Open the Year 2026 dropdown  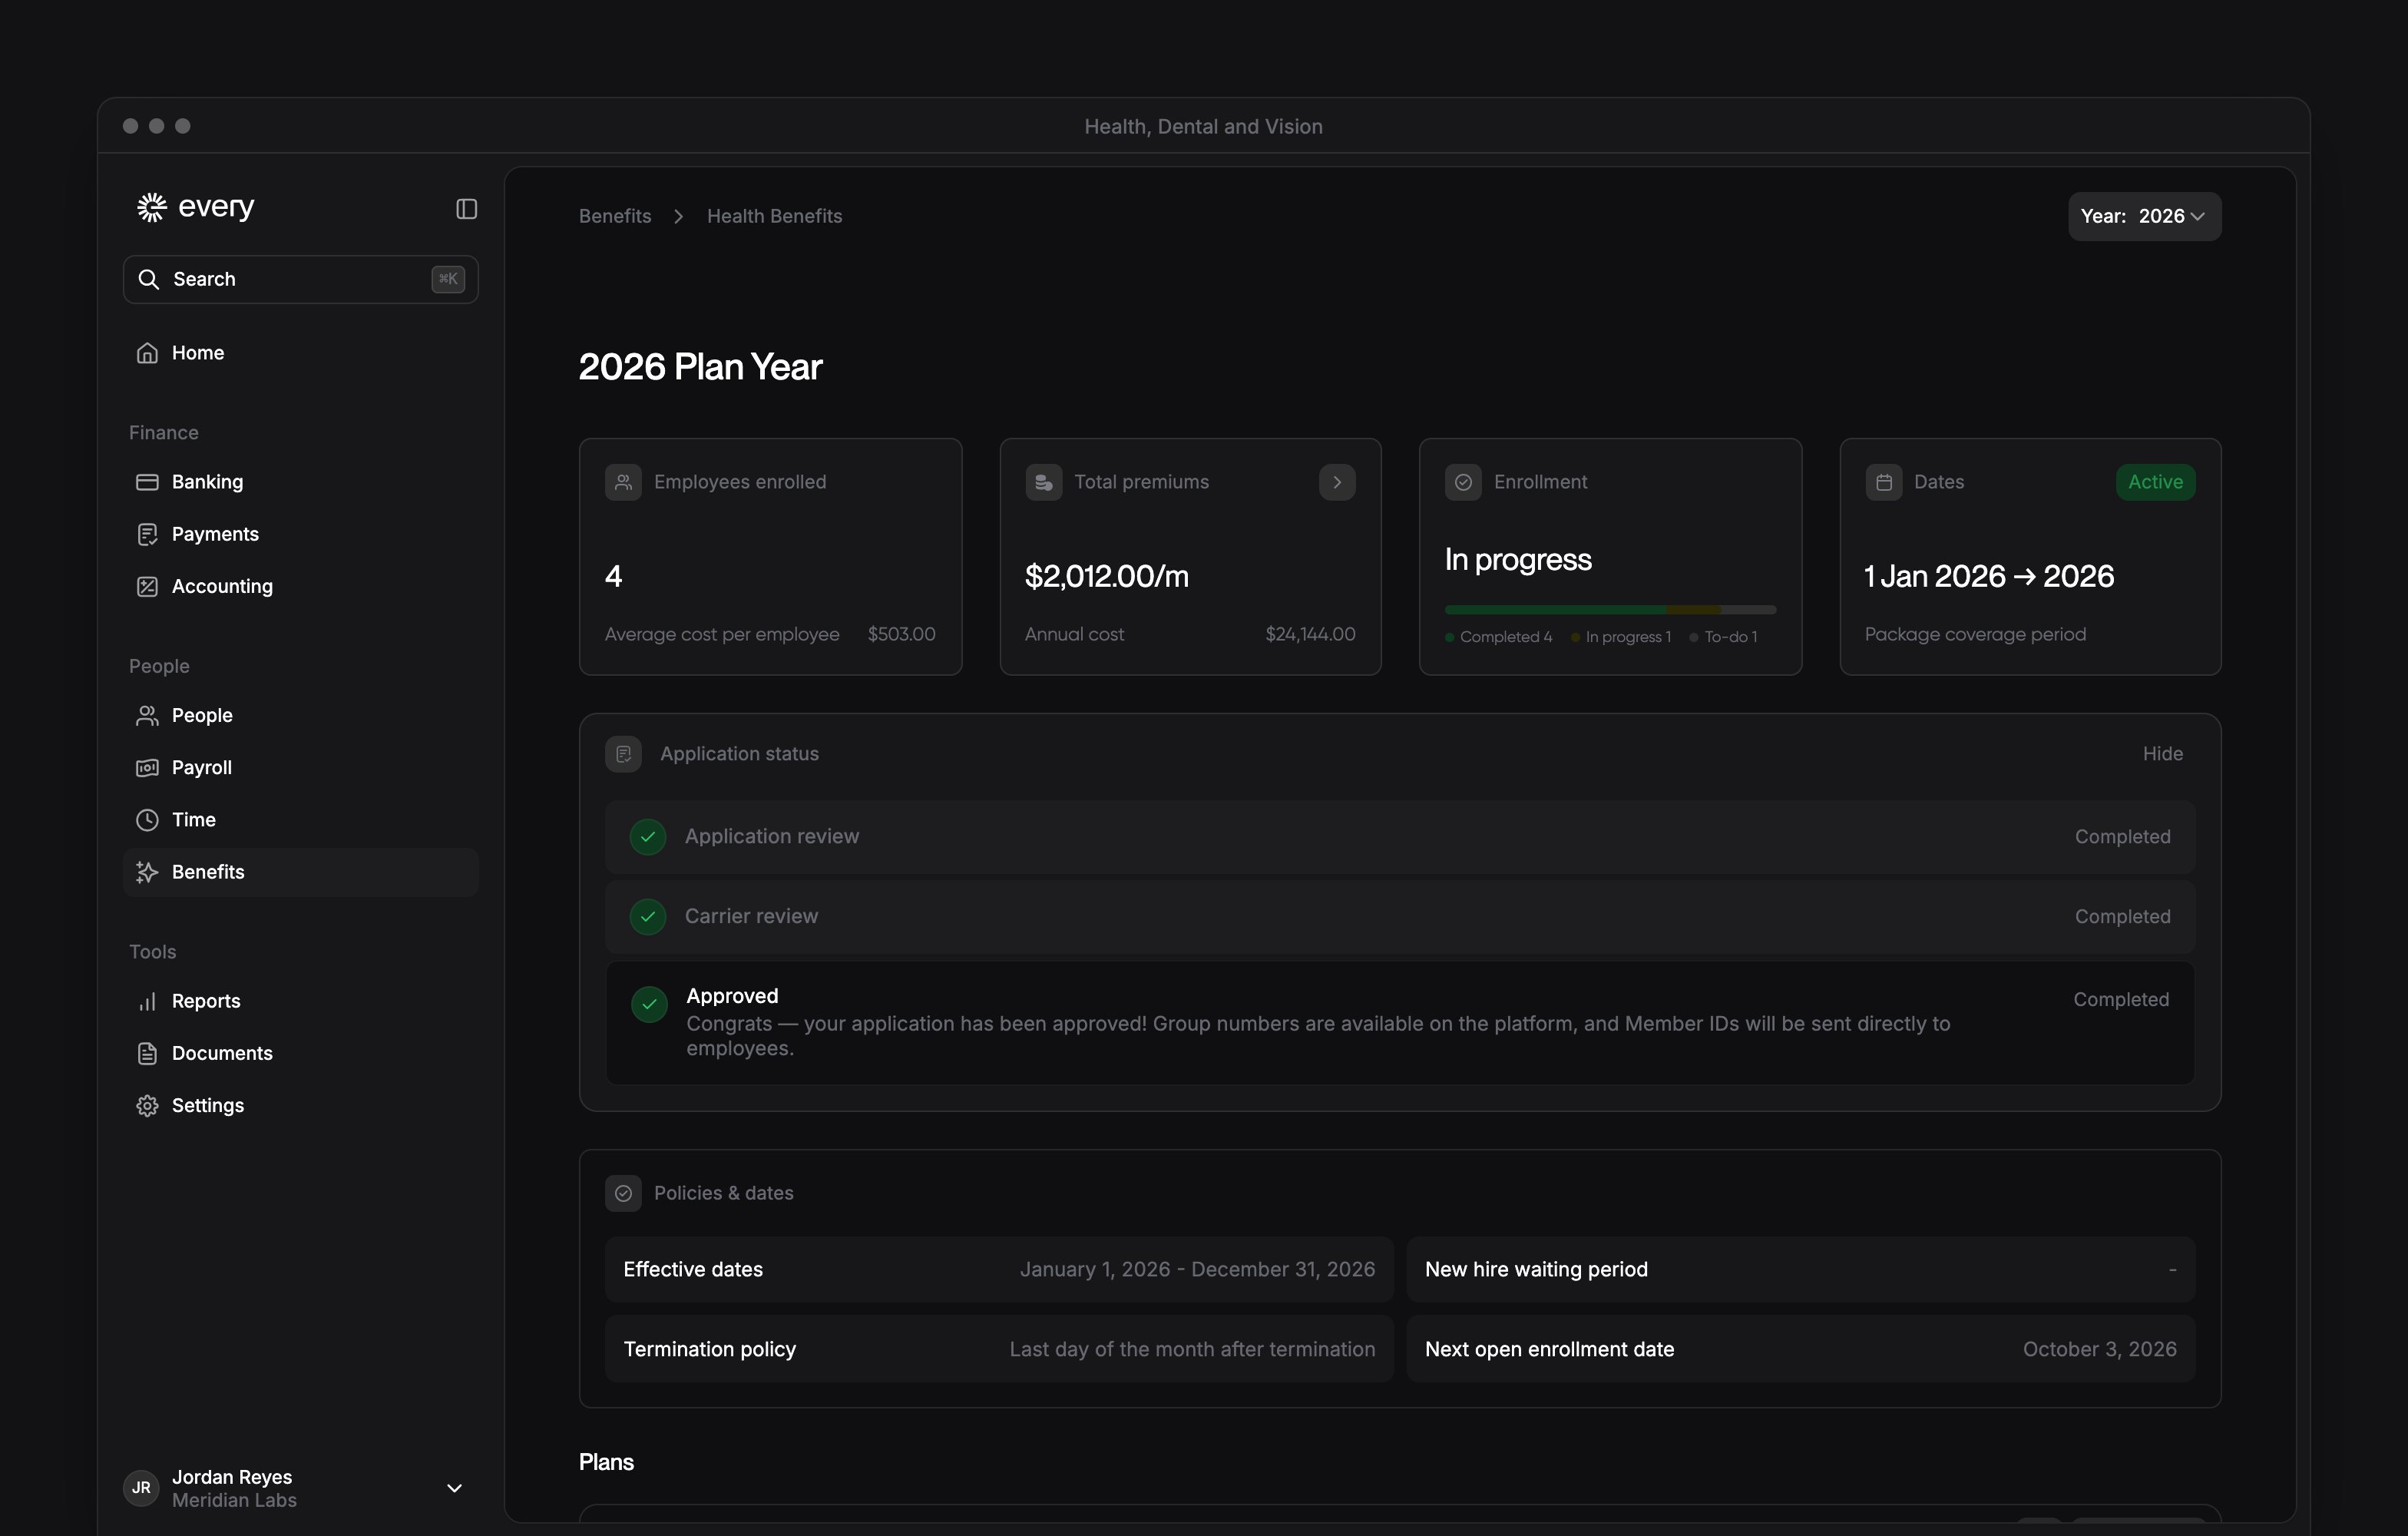click(2144, 216)
